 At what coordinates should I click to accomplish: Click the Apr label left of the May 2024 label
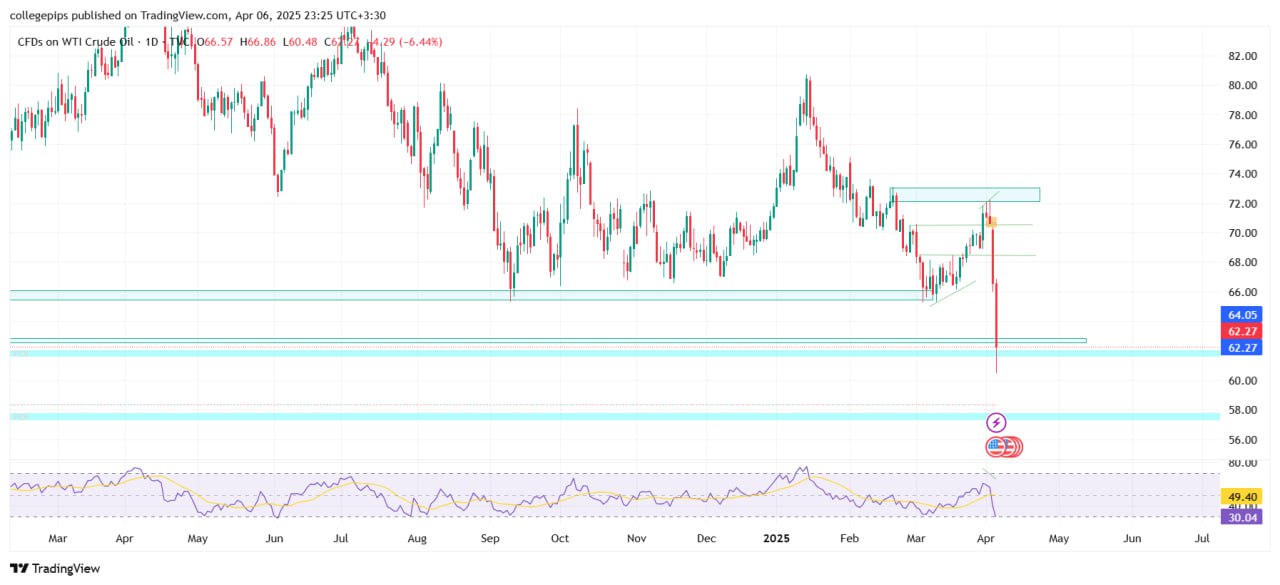124,538
